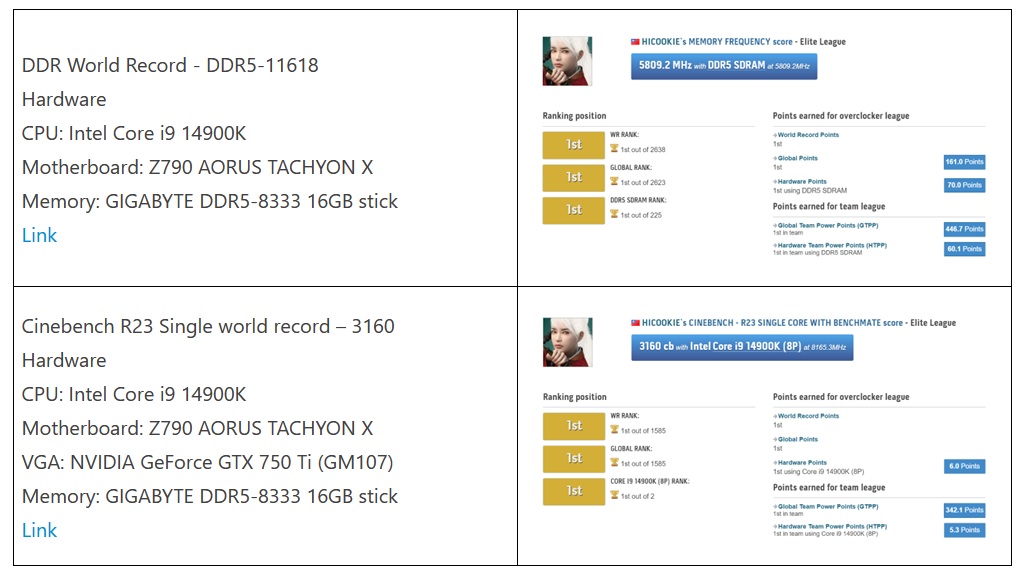The width and height of the screenshot is (1027, 583).
Task: Click the 'DDR World Record - DDR5-11618' heading
Action: tap(170, 66)
